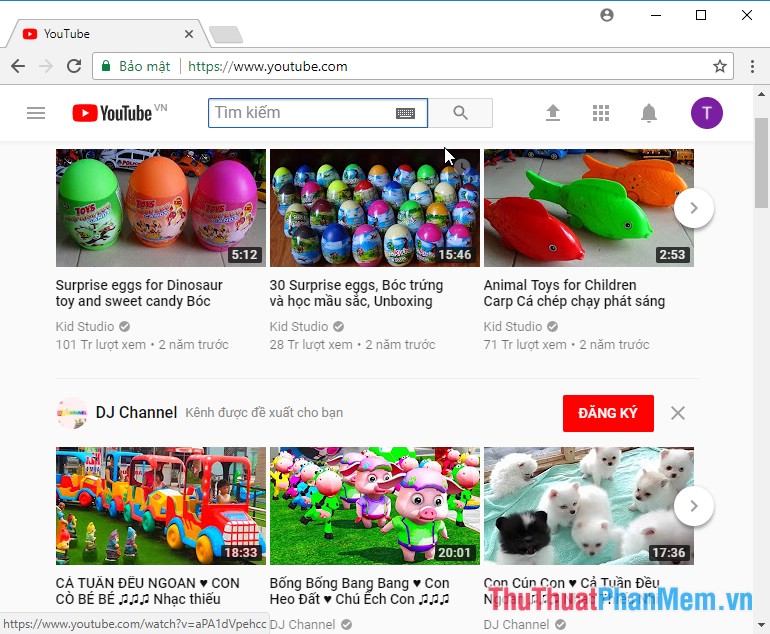Open the purple T account avatar

pyautogui.click(x=707, y=113)
